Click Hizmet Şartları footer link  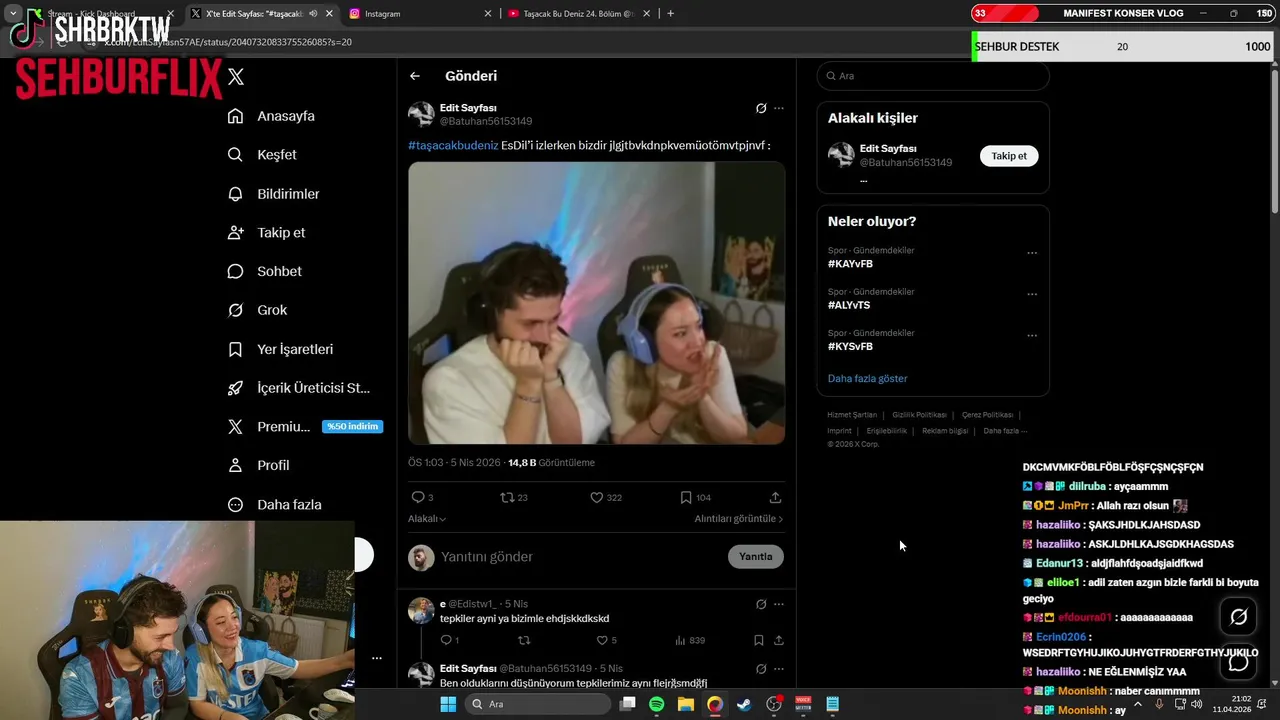tap(852, 415)
